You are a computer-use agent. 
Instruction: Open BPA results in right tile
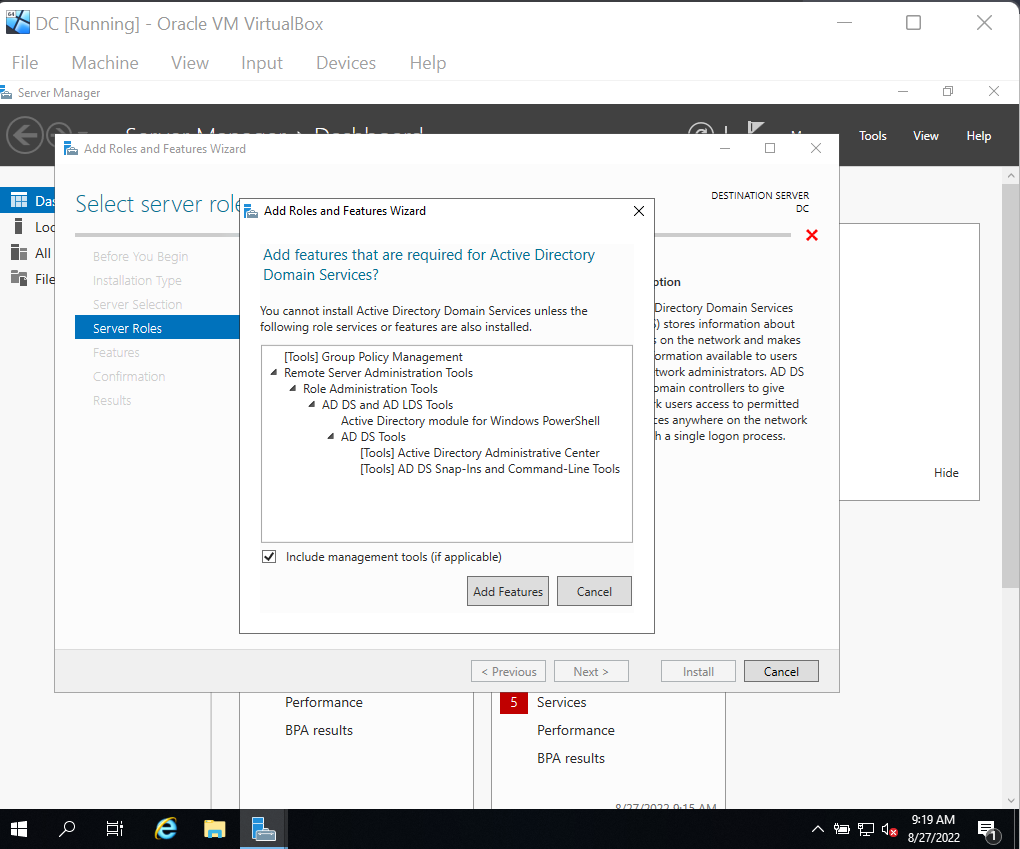point(570,759)
